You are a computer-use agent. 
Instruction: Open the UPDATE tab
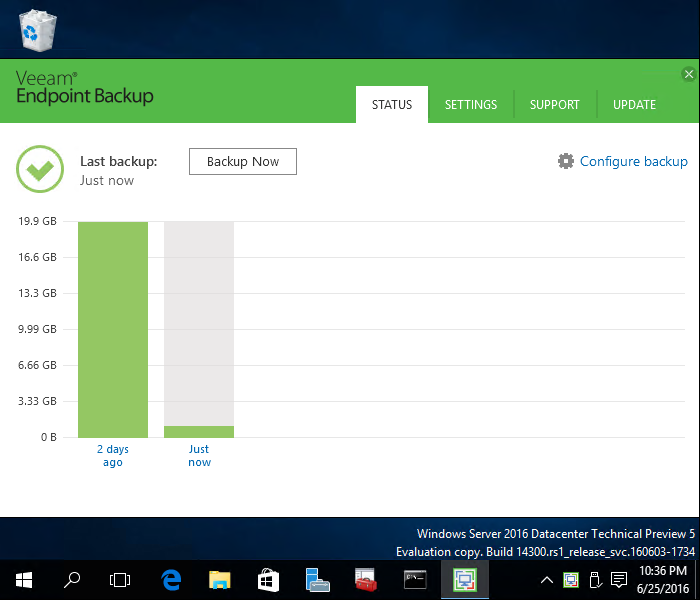point(634,104)
